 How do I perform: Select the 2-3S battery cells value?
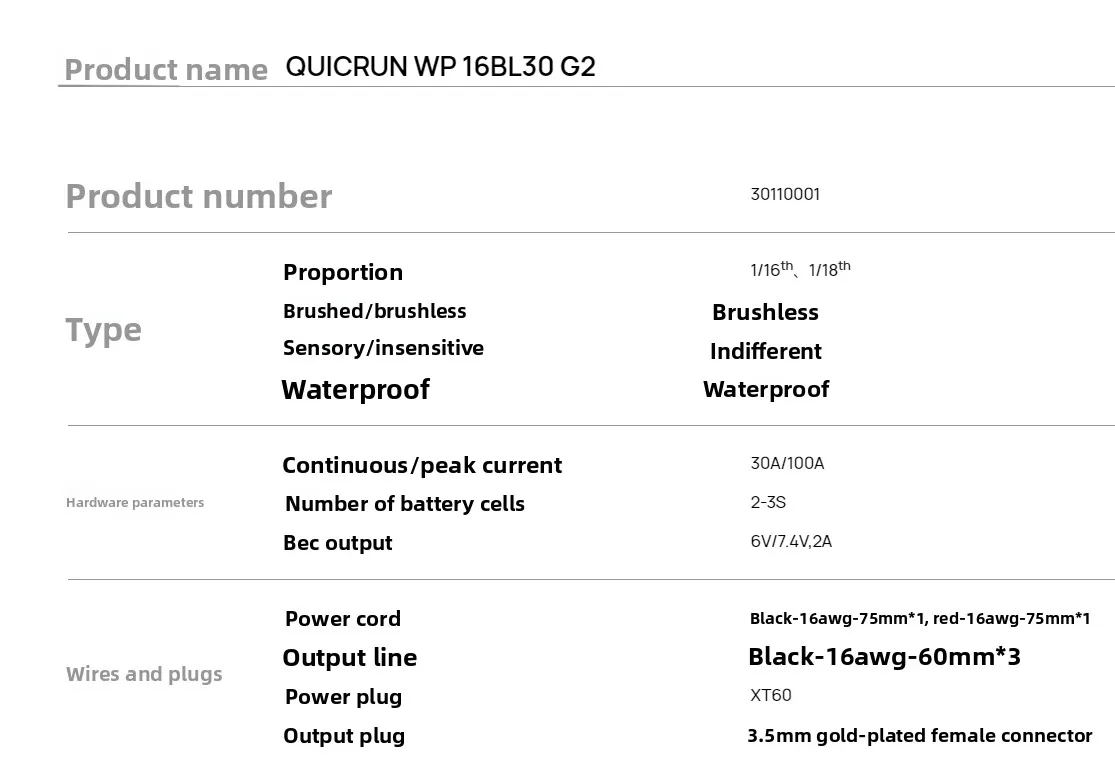(768, 502)
